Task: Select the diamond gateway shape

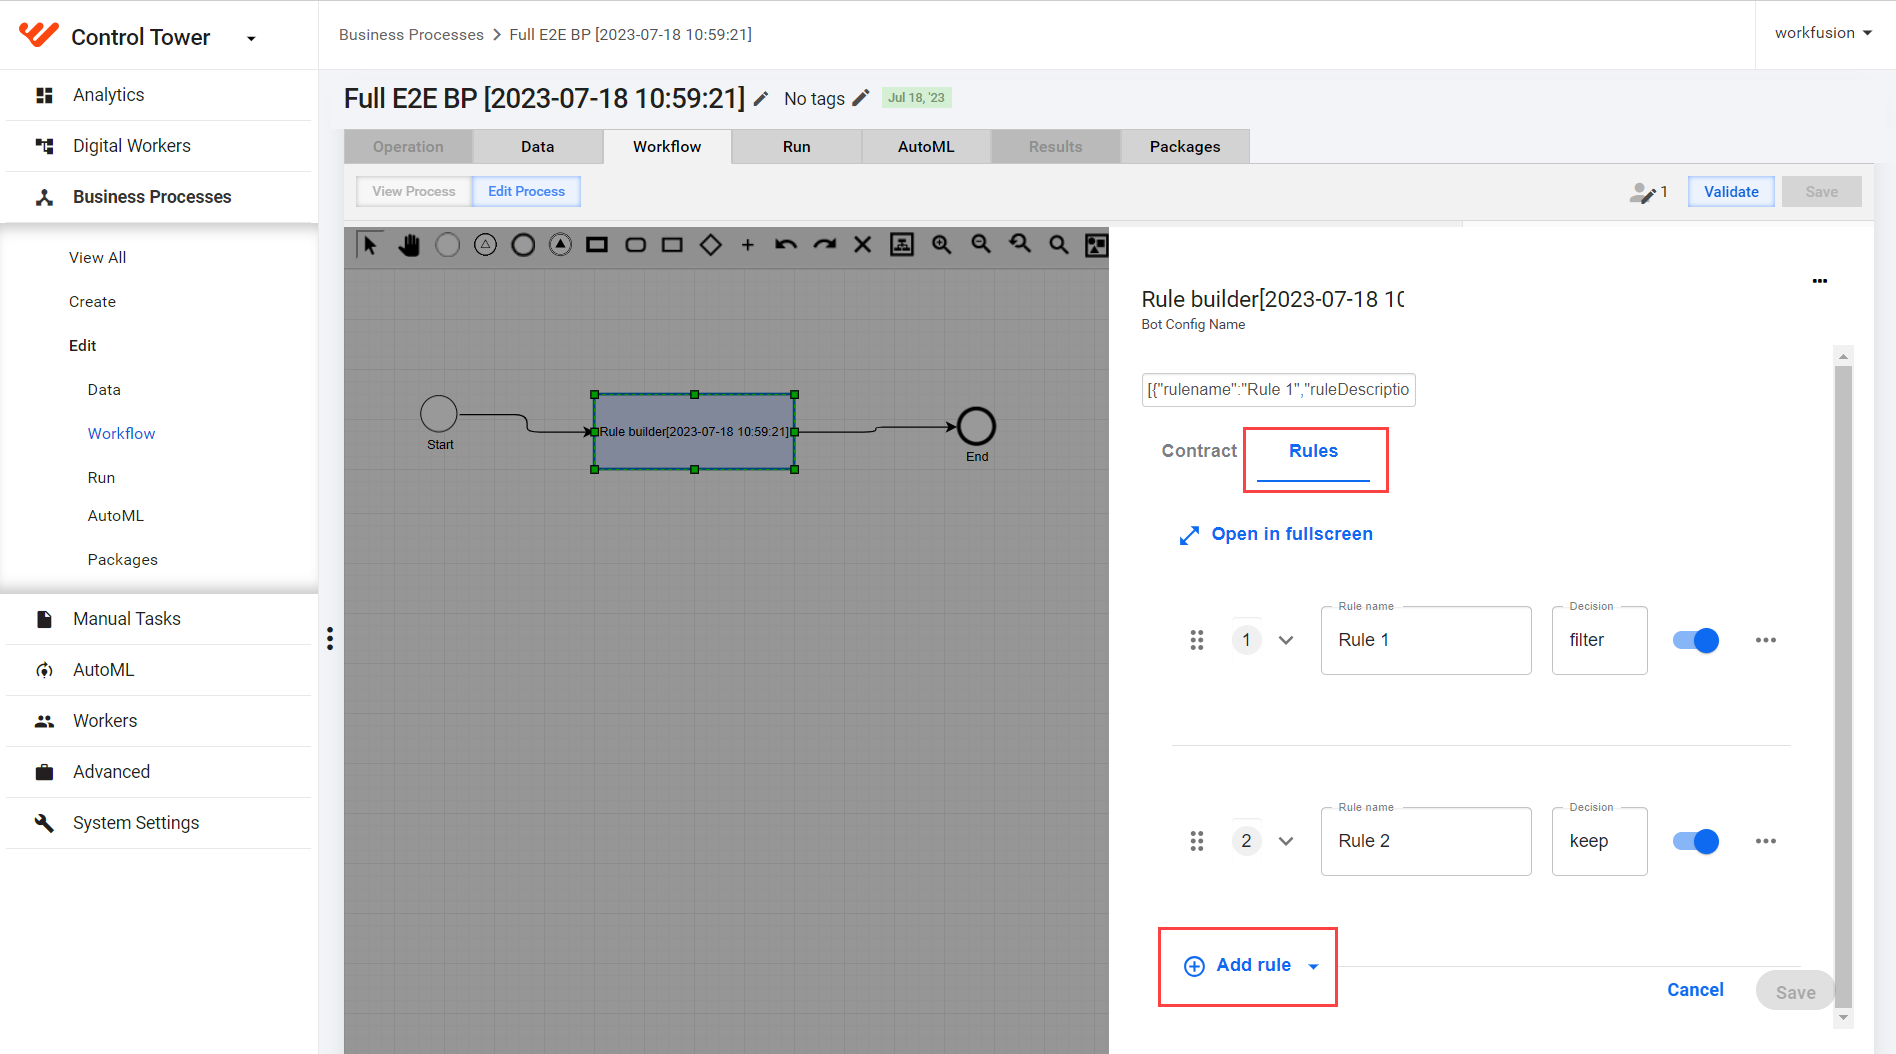Action: tap(710, 245)
